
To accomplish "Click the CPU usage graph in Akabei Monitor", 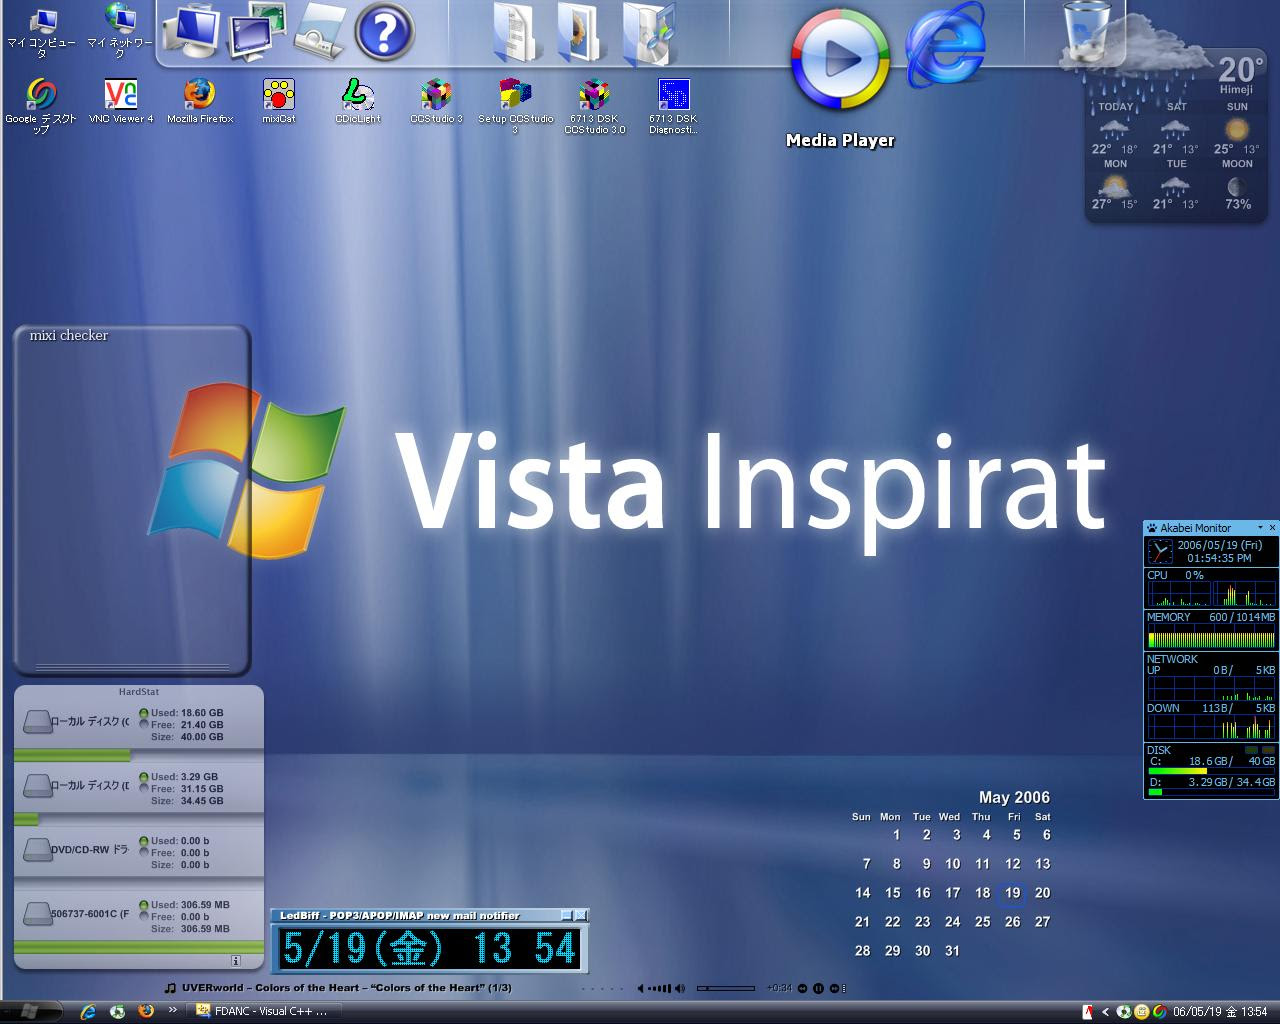I will 1211,594.
